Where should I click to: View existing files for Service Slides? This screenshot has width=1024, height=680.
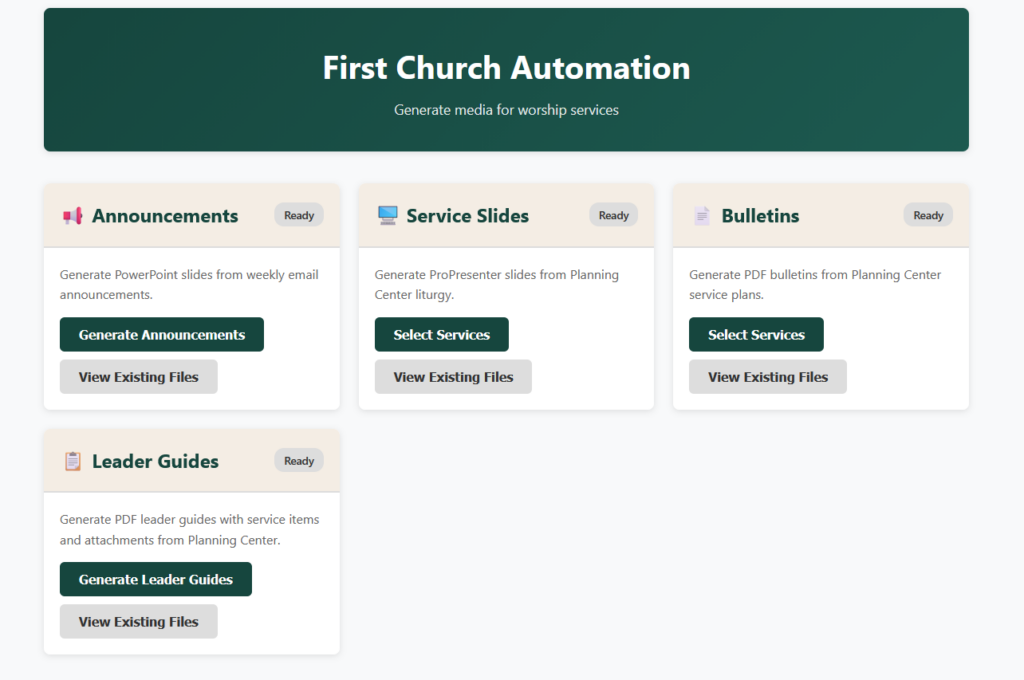point(453,377)
